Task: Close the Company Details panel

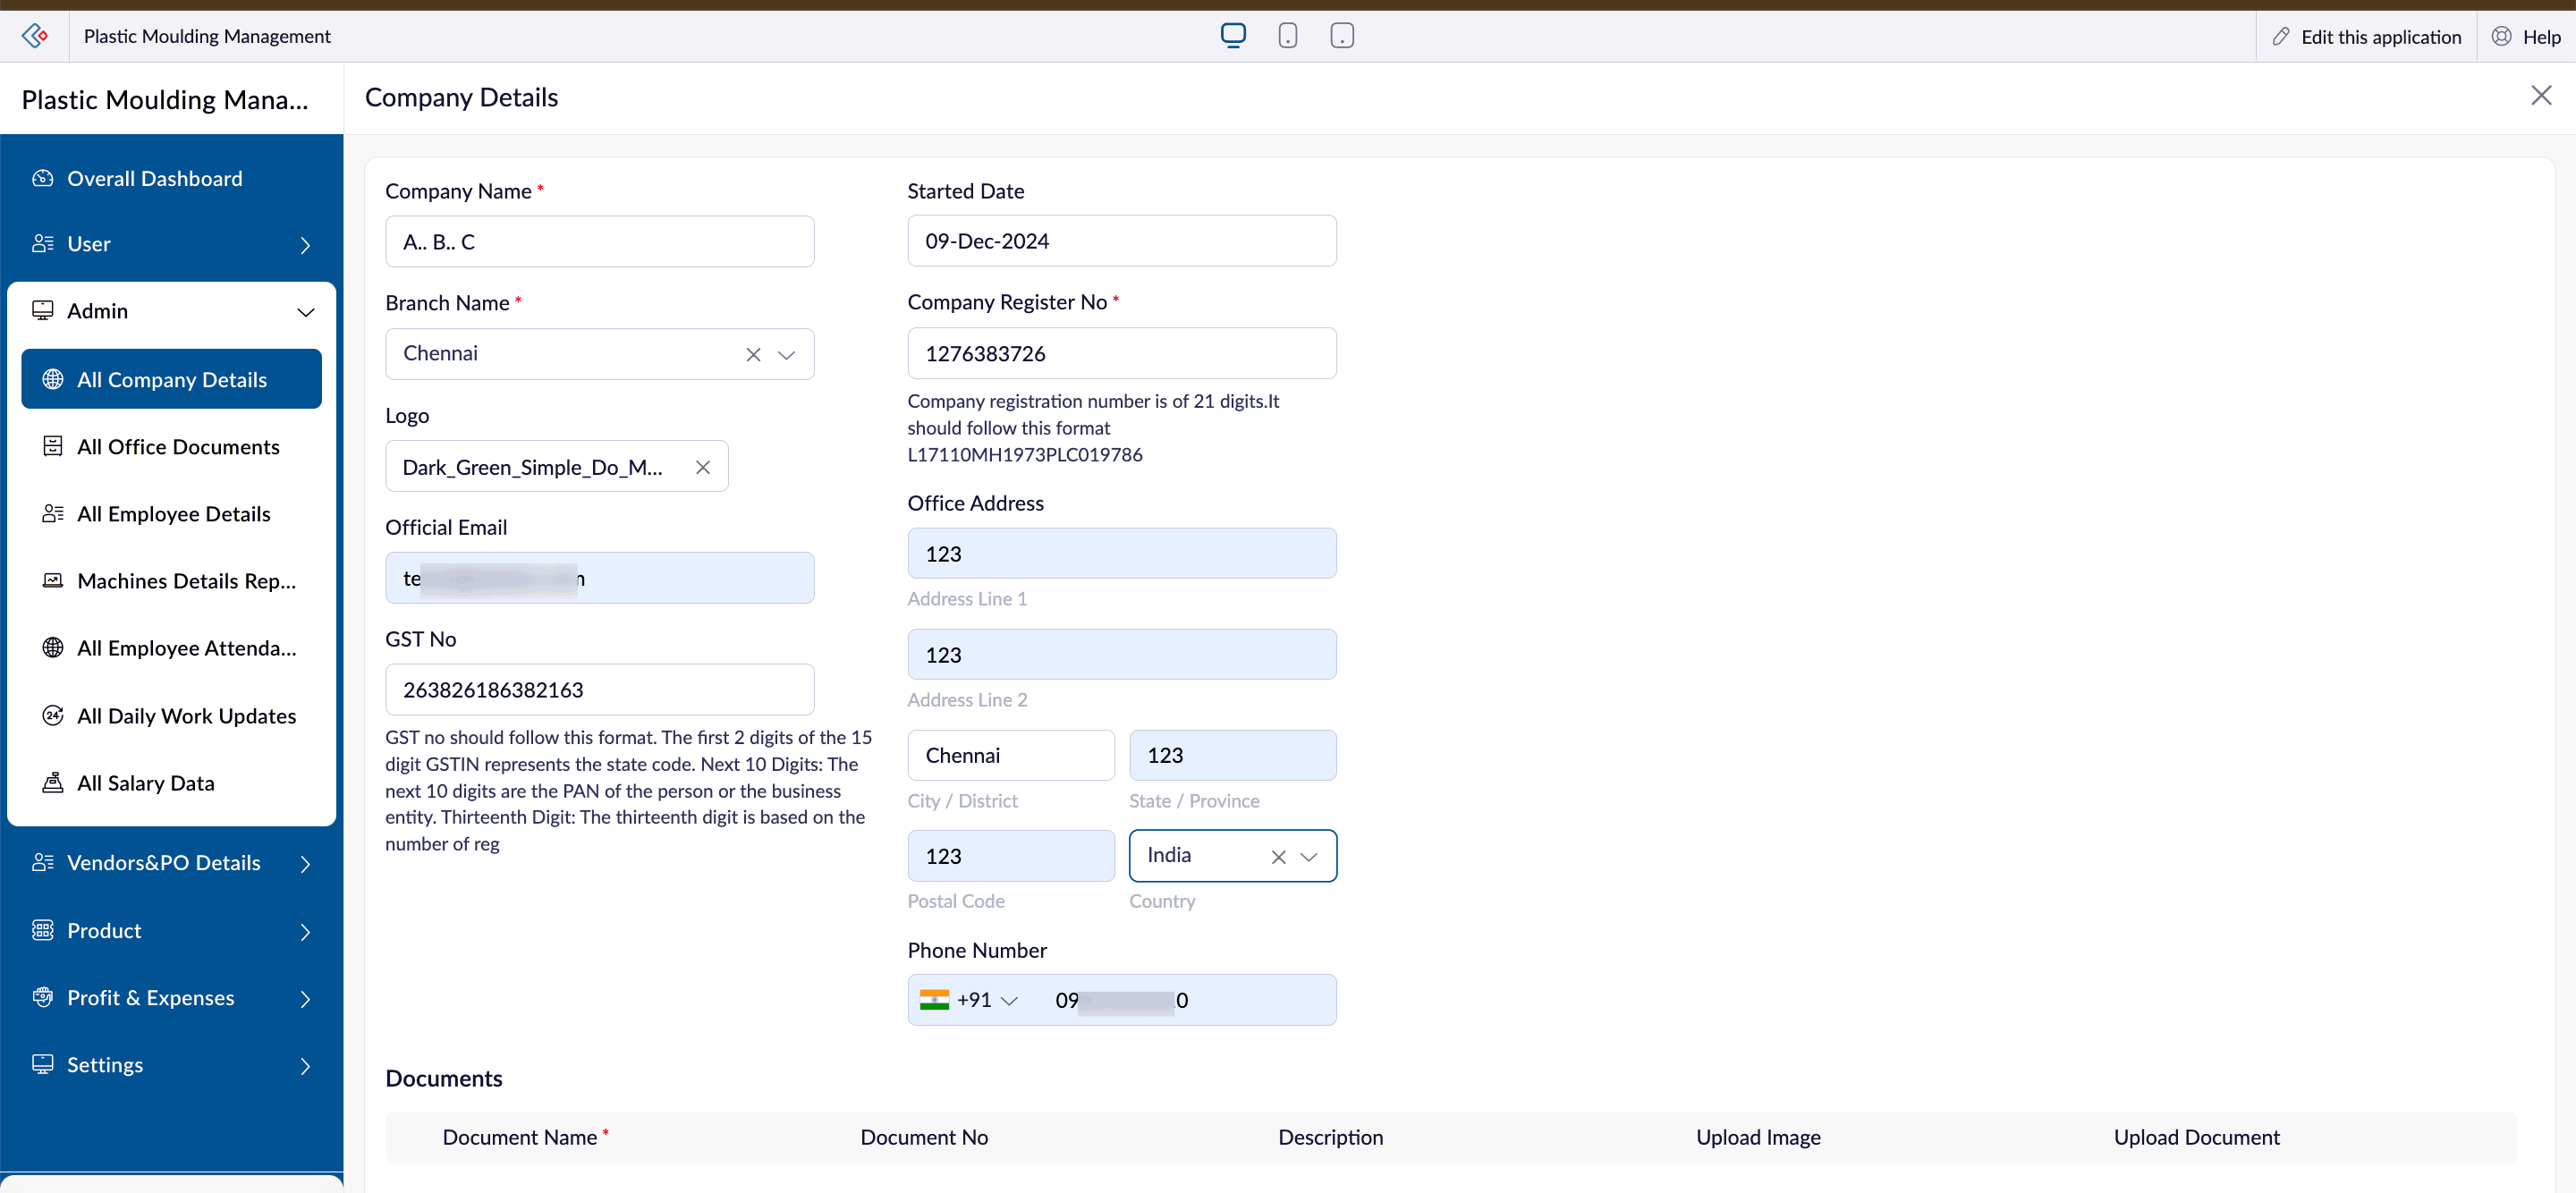Action: [2540, 95]
